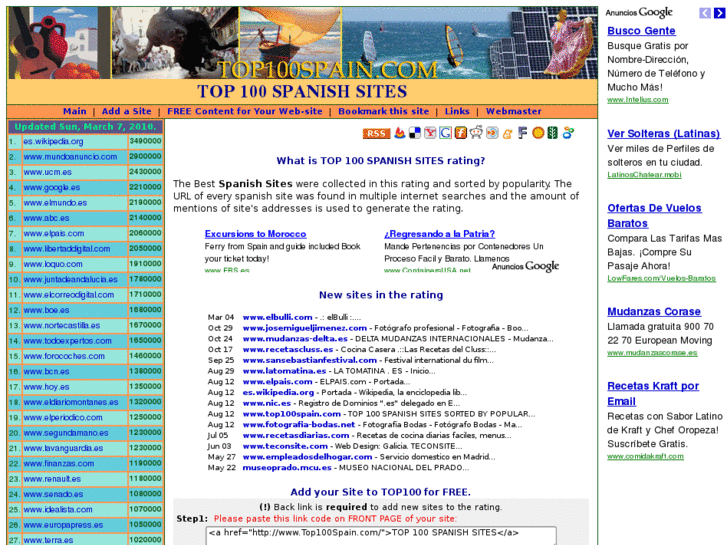Open FREE Content for Your Web-site

coord(245,111)
